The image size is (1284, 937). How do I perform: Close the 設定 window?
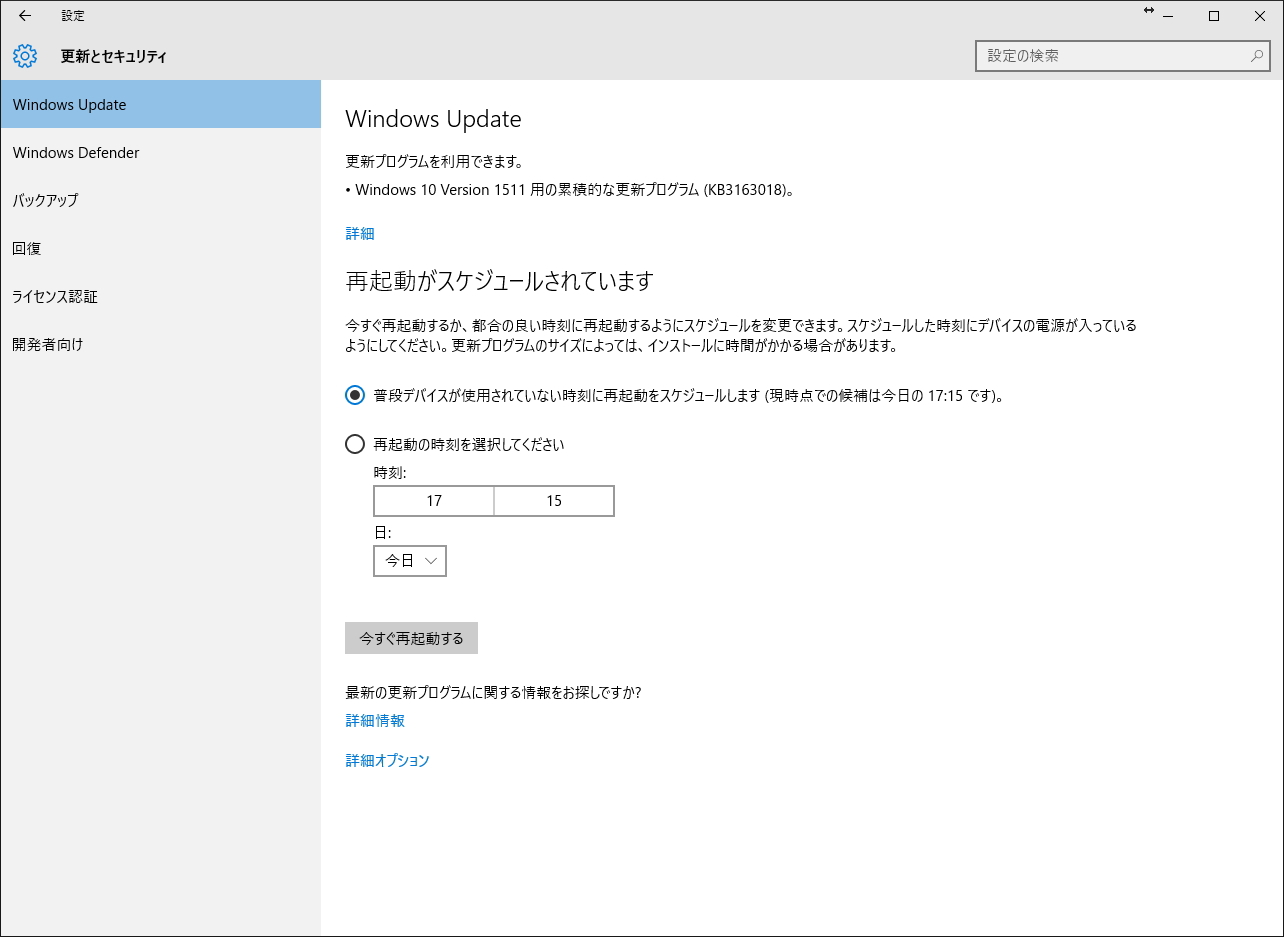pyautogui.click(x=1260, y=15)
